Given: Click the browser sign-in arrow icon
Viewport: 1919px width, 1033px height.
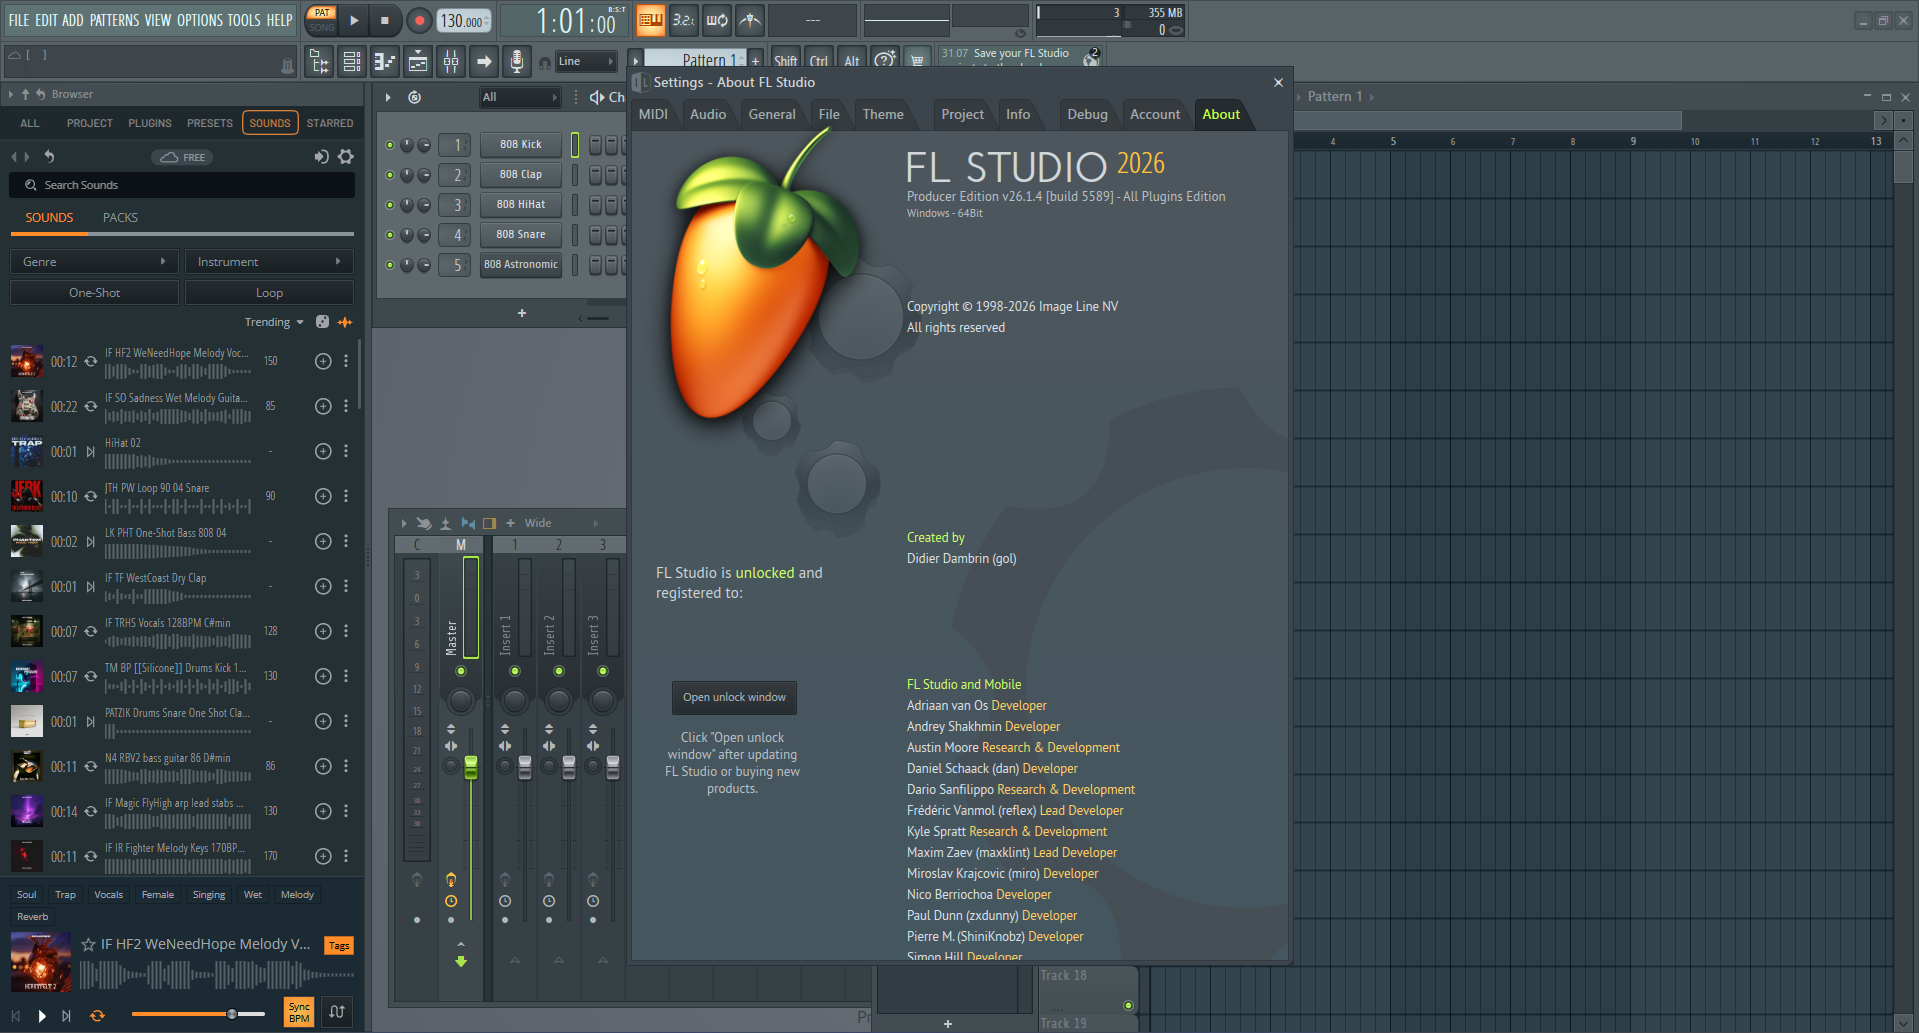Looking at the screenshot, I should pos(321,157).
